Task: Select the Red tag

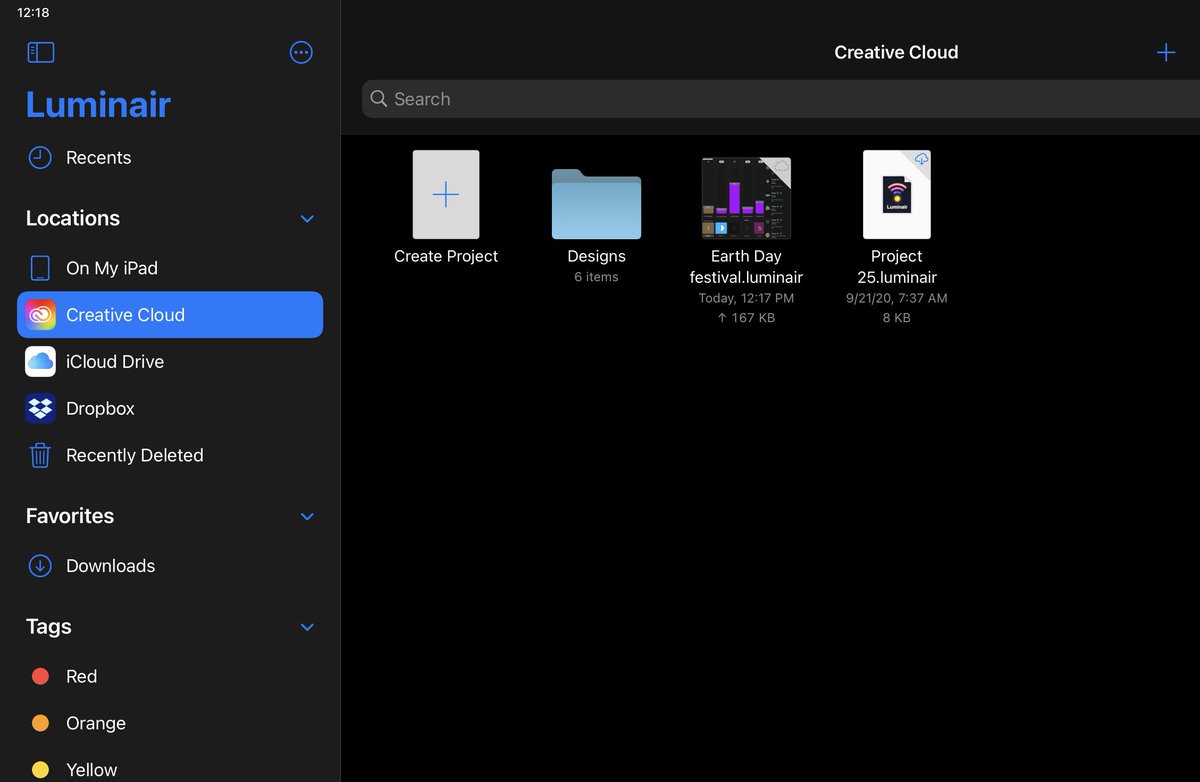Action: point(171,677)
